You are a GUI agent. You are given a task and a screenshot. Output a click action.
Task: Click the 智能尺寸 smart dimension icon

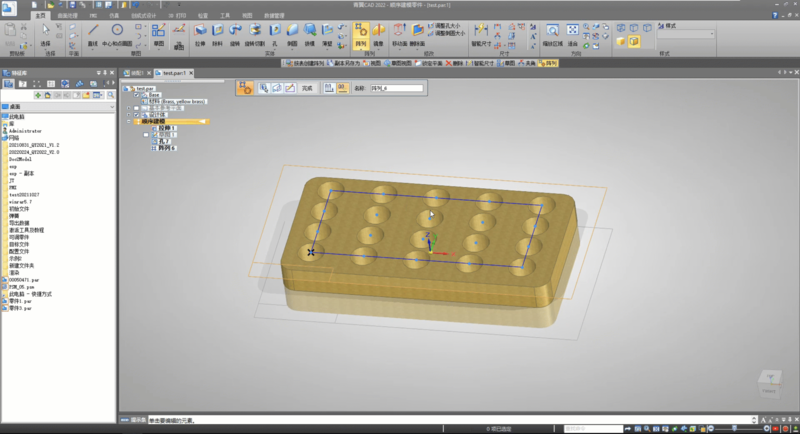(x=481, y=35)
